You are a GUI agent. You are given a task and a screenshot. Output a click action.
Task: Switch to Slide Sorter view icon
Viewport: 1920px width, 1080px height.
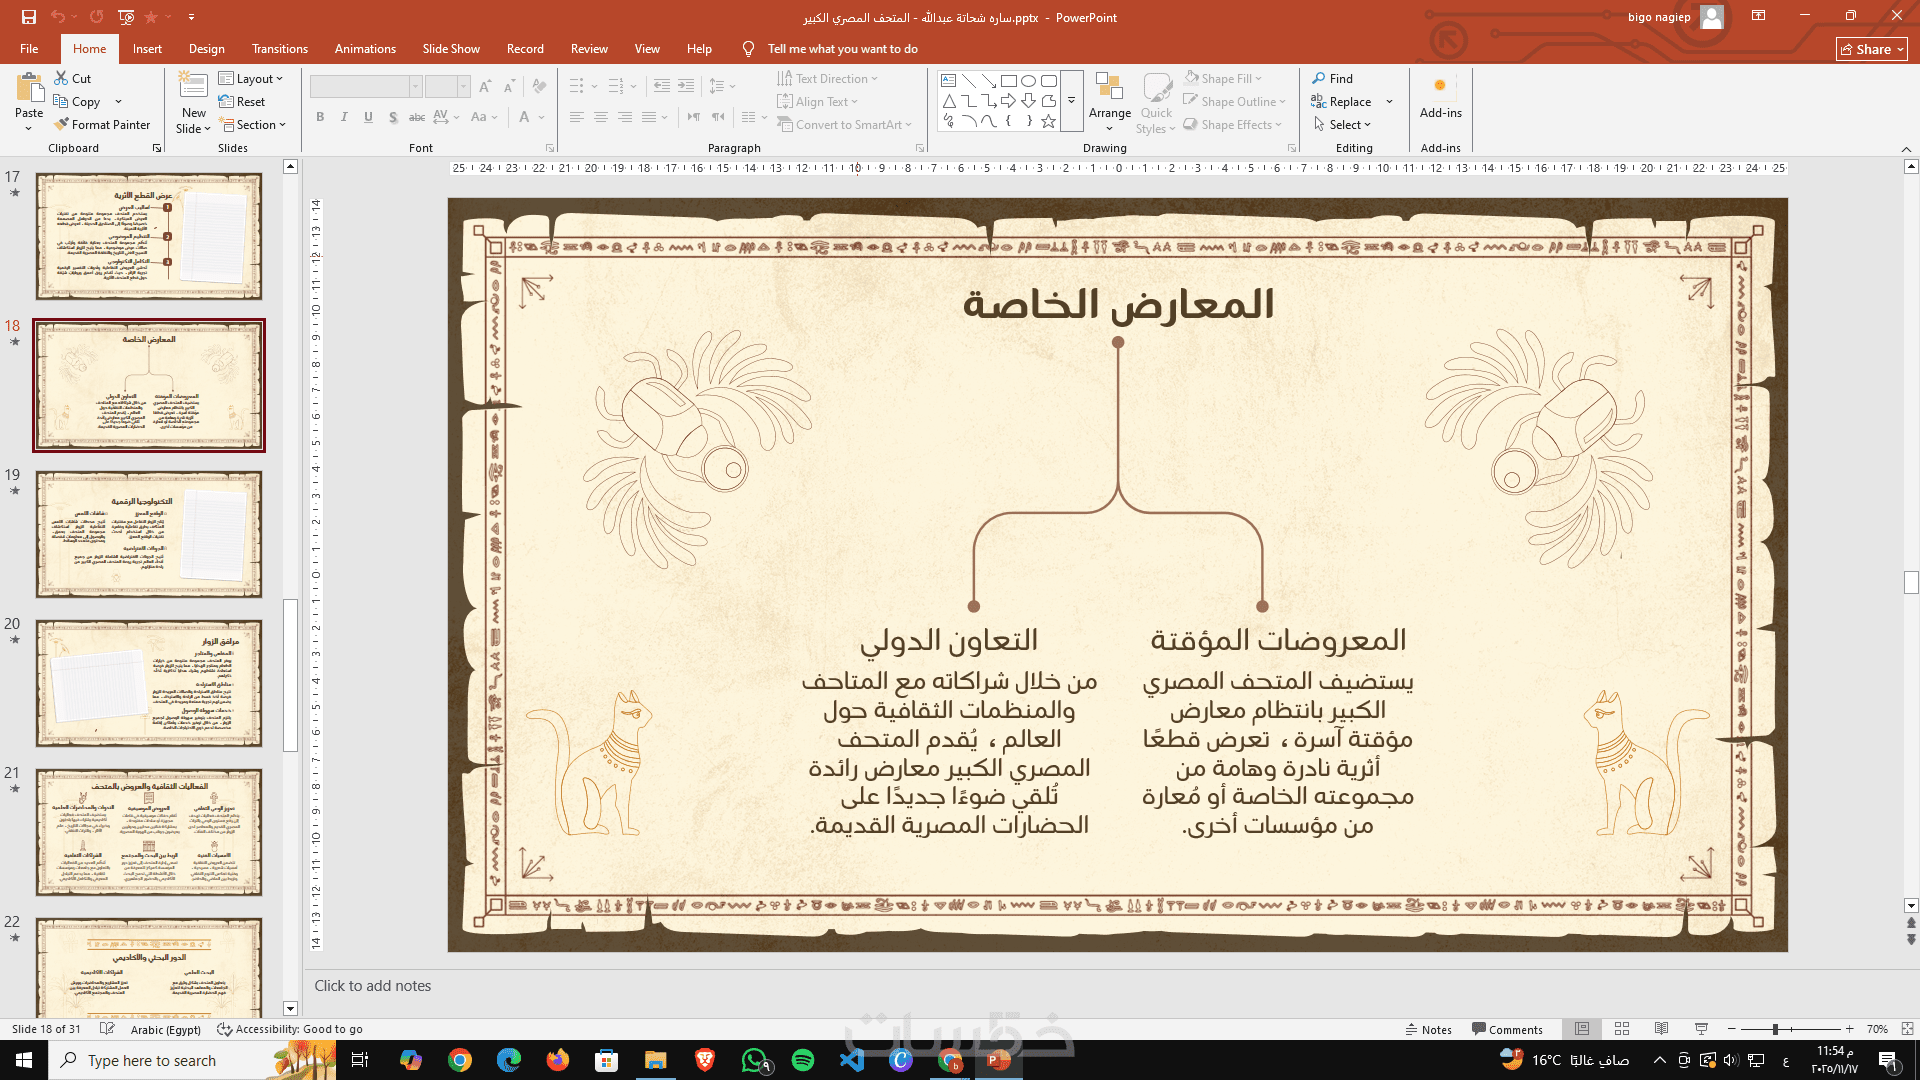point(1622,1029)
